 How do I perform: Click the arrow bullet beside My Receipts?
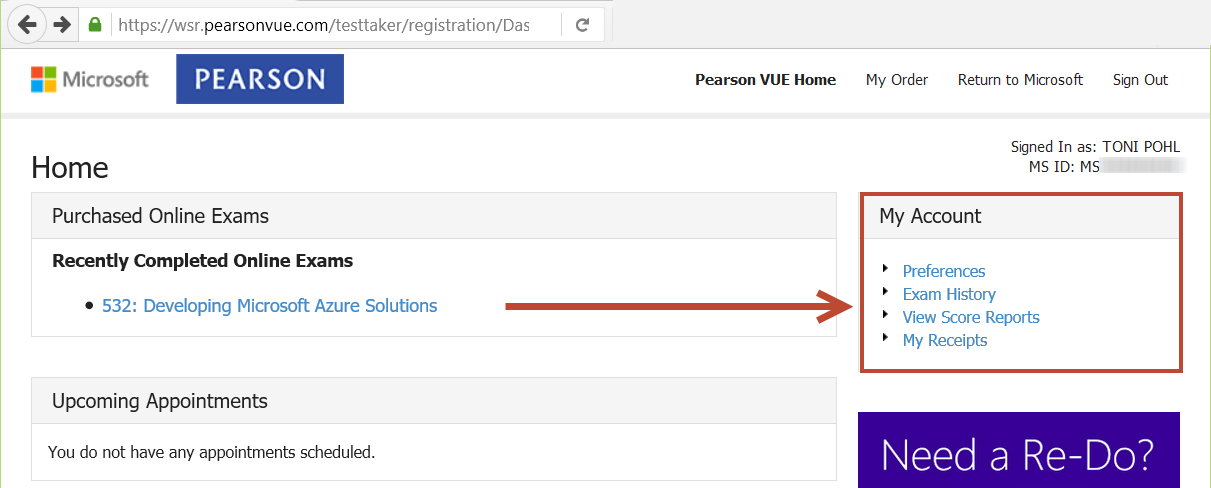click(x=886, y=338)
